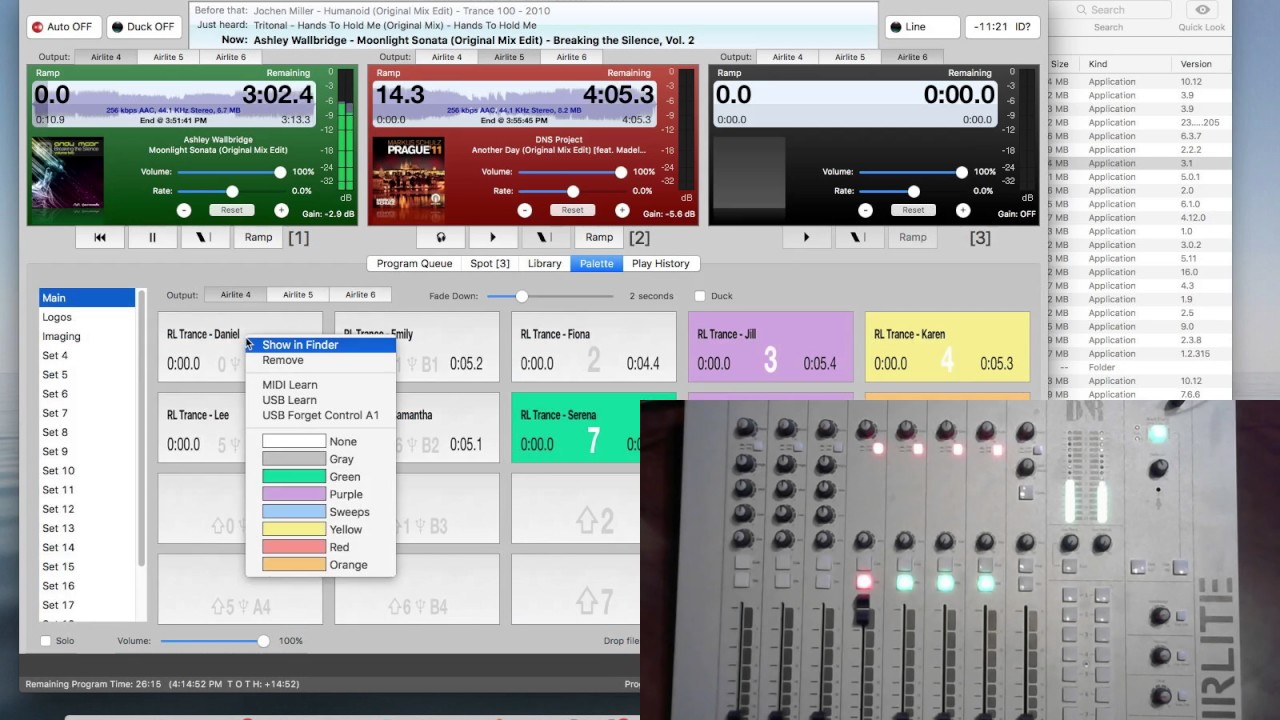The width and height of the screenshot is (1280, 720).
Task: Click the fade-out icon on player 3
Action: [x=858, y=237]
